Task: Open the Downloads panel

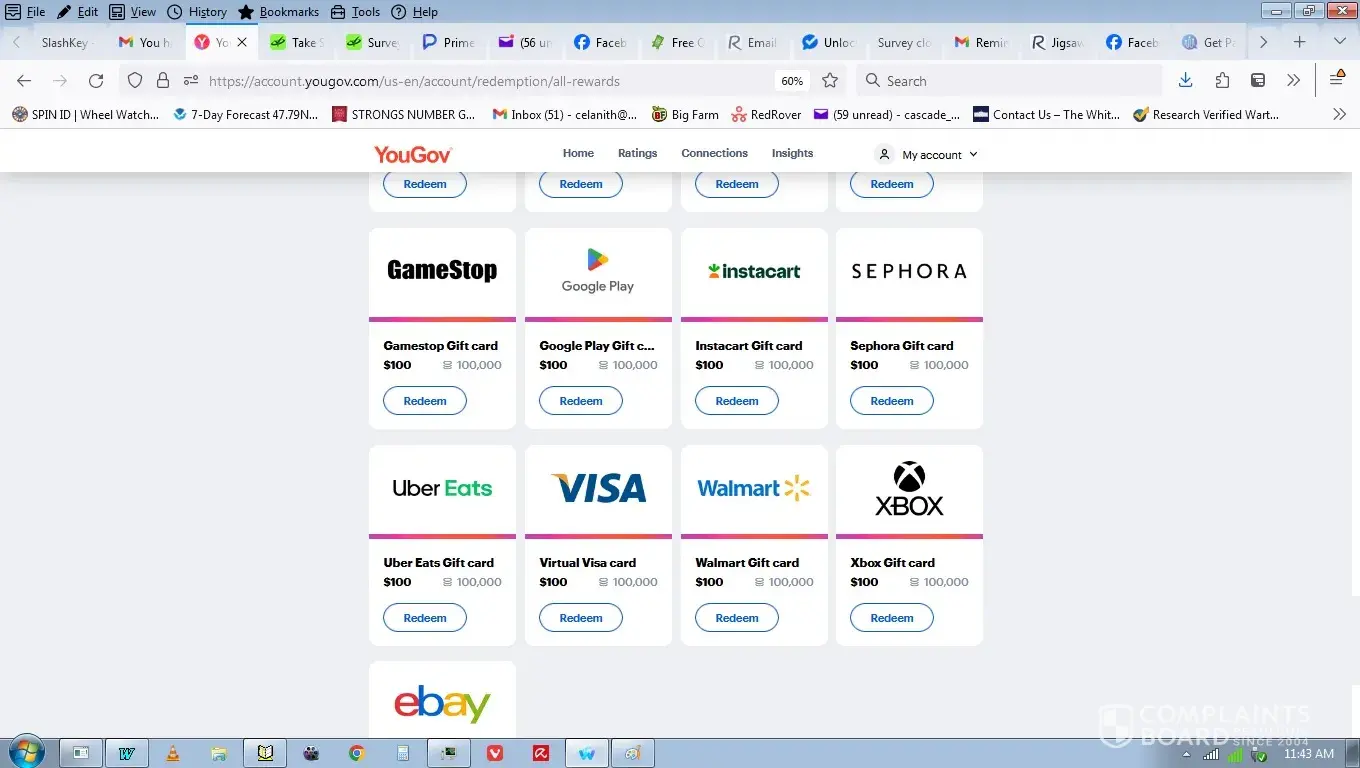Action: point(1185,81)
